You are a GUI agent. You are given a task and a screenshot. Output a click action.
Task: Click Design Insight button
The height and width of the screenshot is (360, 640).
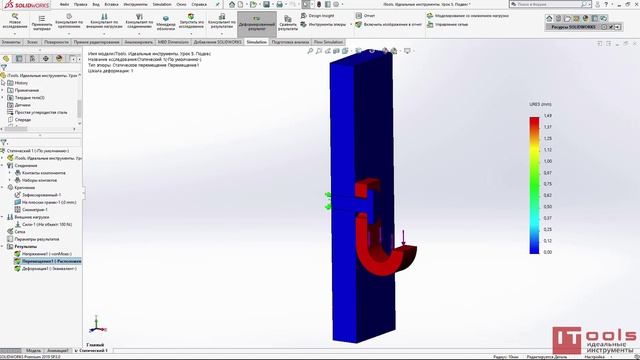coord(317,16)
